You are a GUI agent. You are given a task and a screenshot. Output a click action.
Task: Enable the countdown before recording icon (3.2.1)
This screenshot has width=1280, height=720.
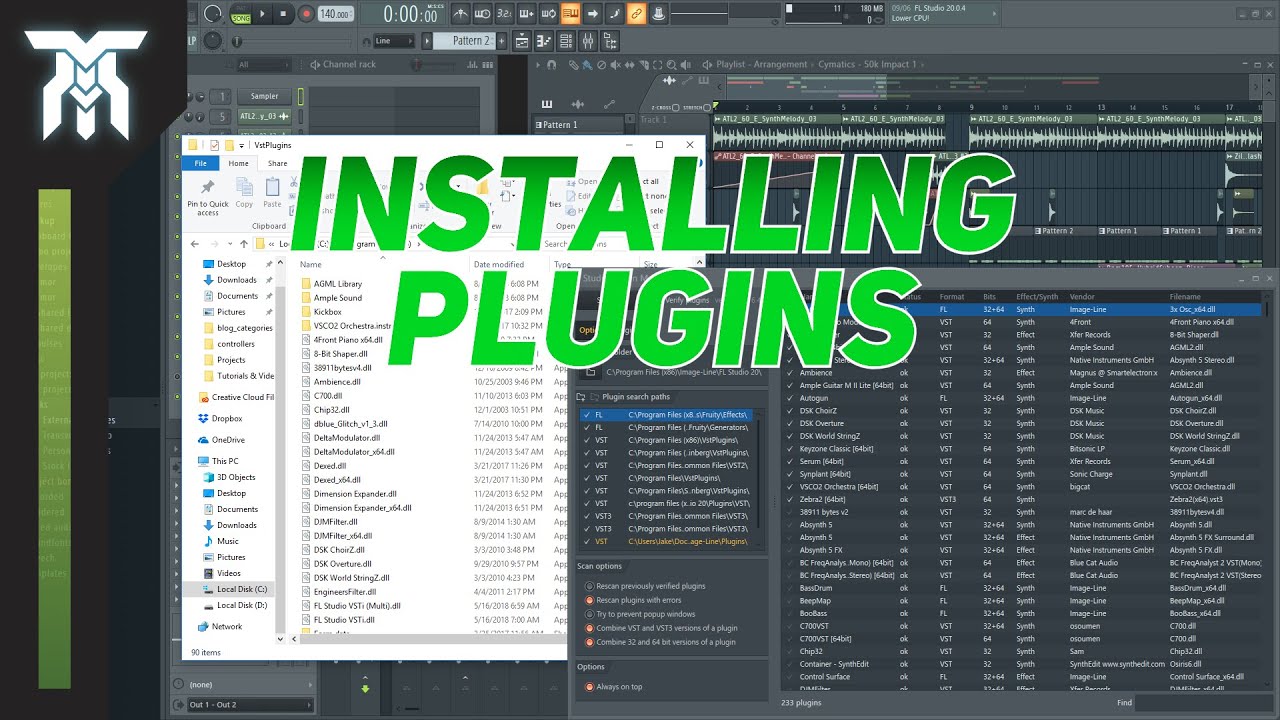click(504, 13)
